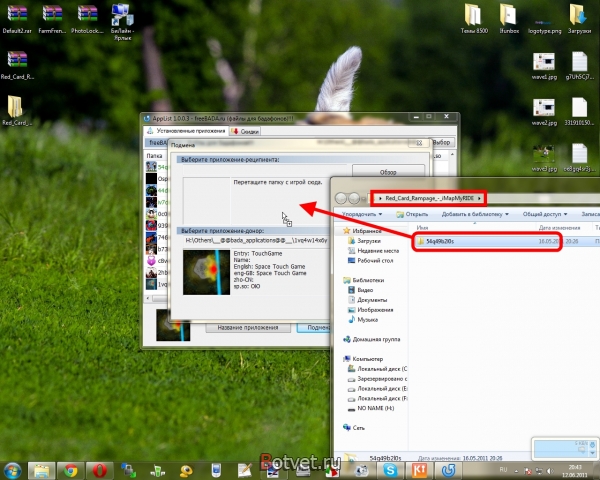Open Skype from the taskbar
Viewport: 600px width, 480px height.
click(x=451, y=468)
